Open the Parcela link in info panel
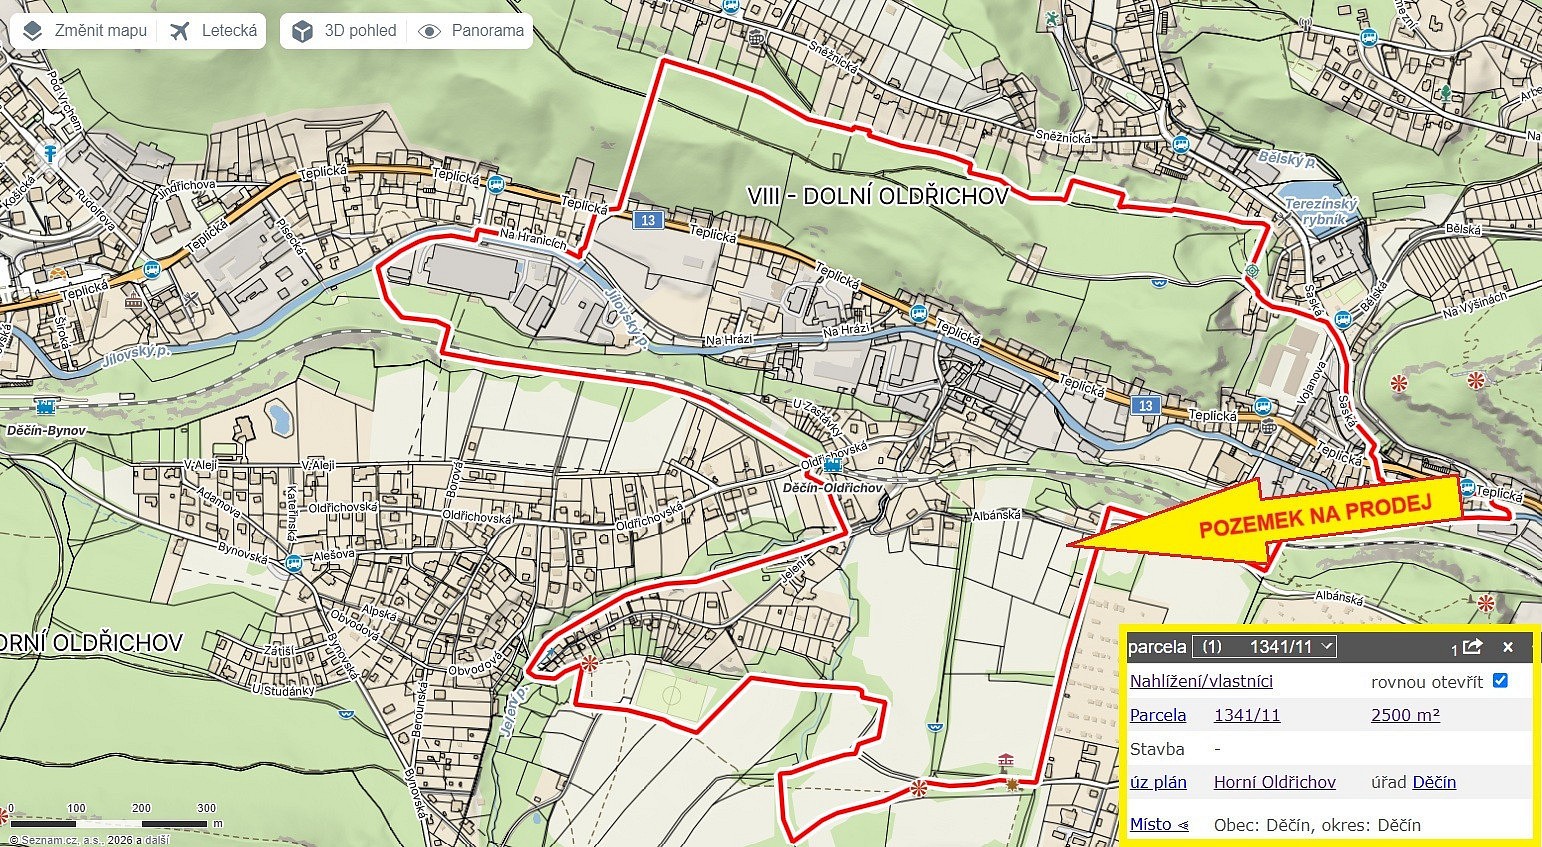The height and width of the screenshot is (847, 1542). (1158, 715)
